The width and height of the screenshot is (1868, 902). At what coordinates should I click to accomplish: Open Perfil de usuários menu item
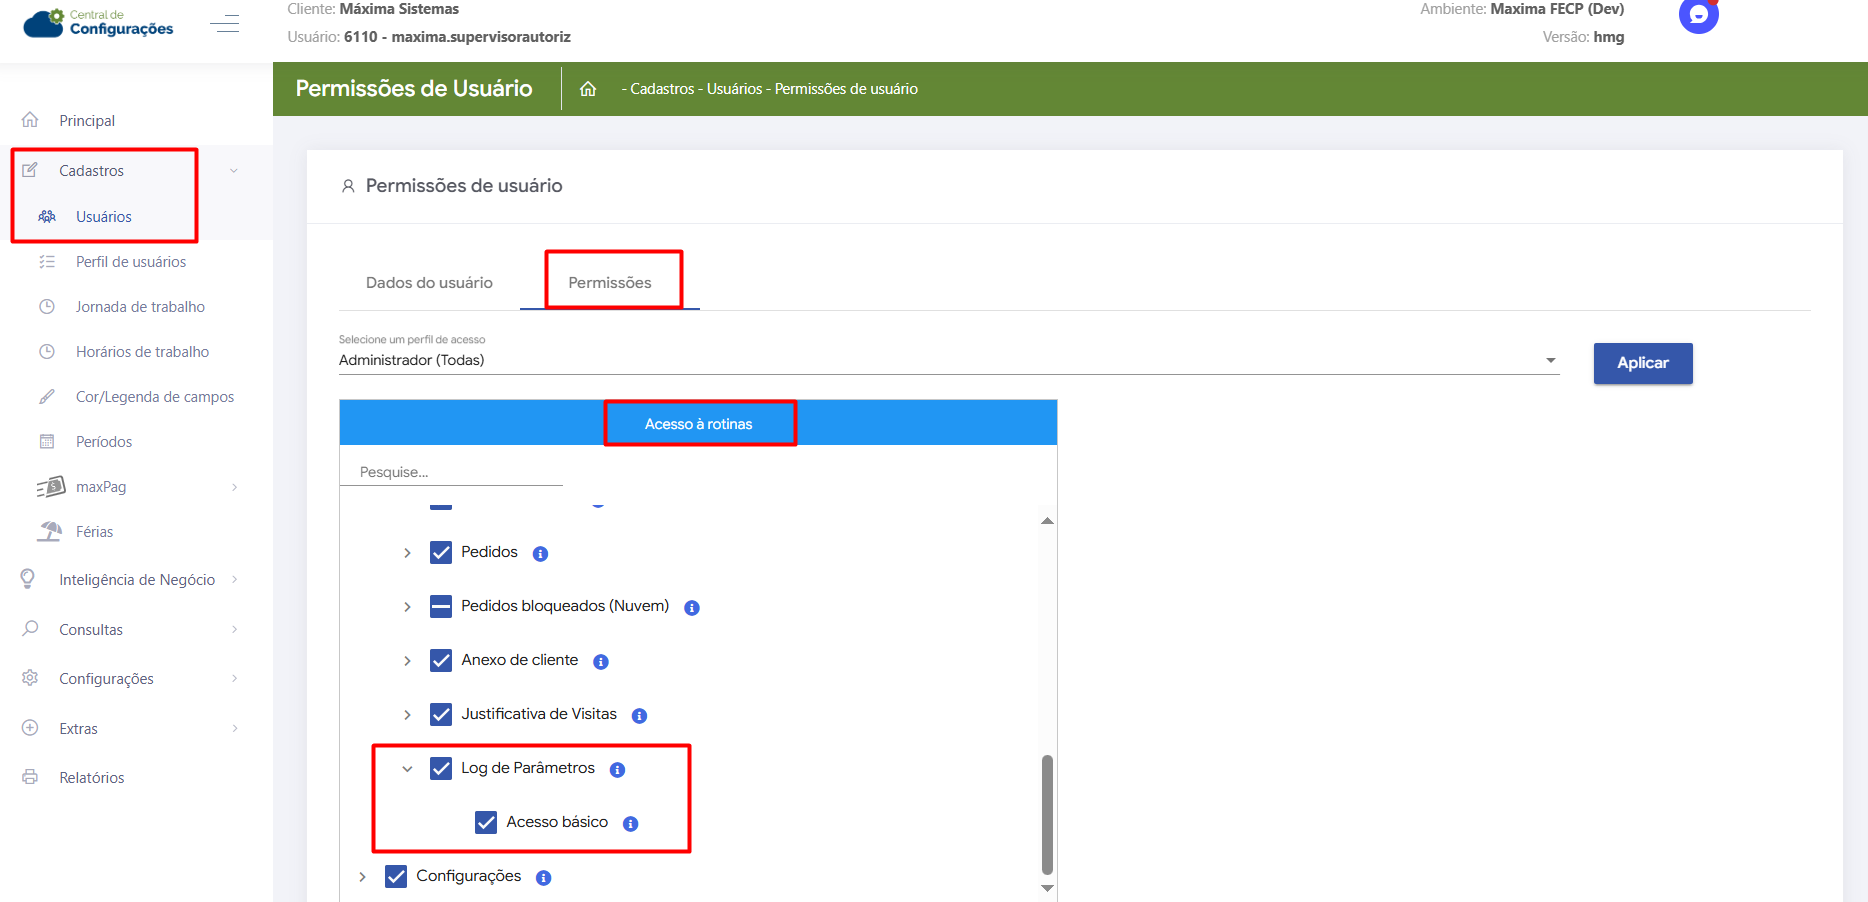131,262
